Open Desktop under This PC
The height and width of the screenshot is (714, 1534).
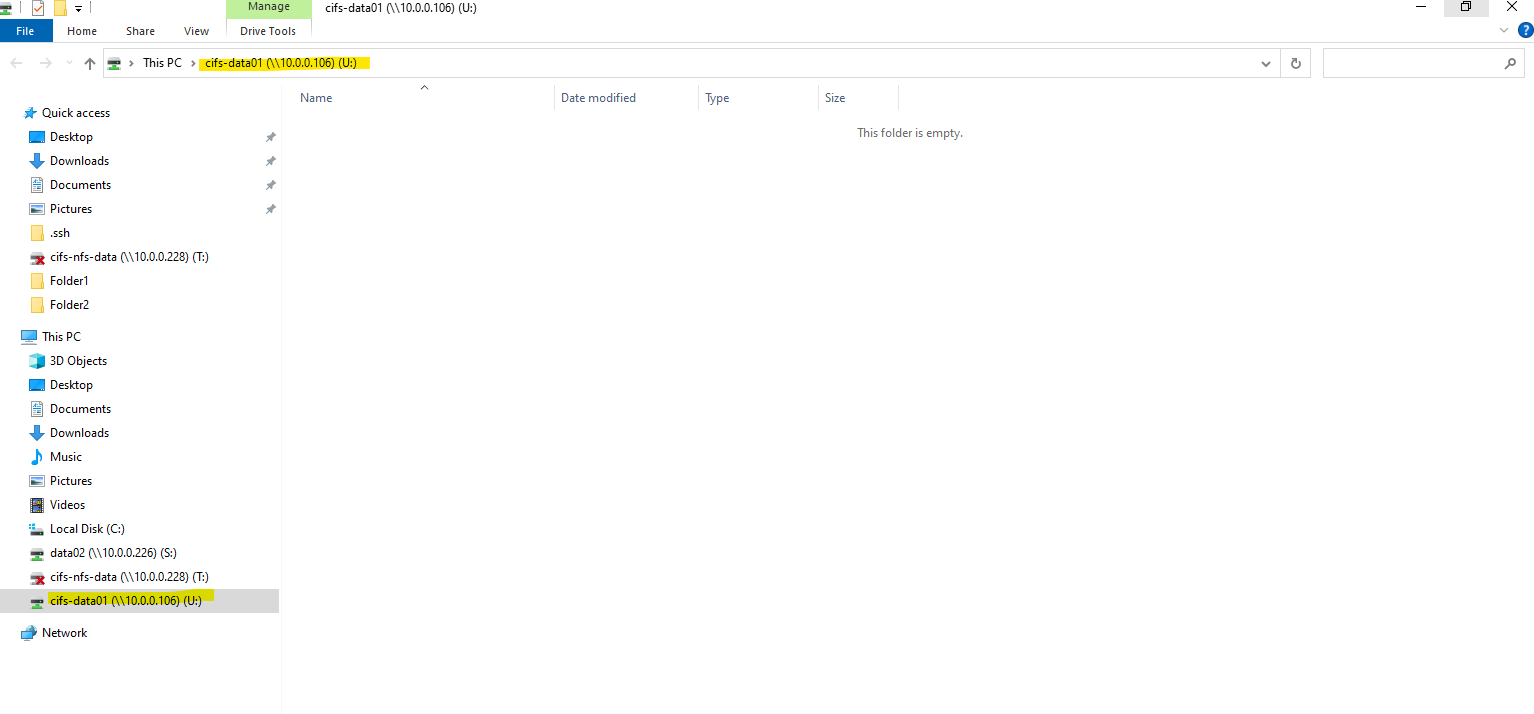pos(71,385)
